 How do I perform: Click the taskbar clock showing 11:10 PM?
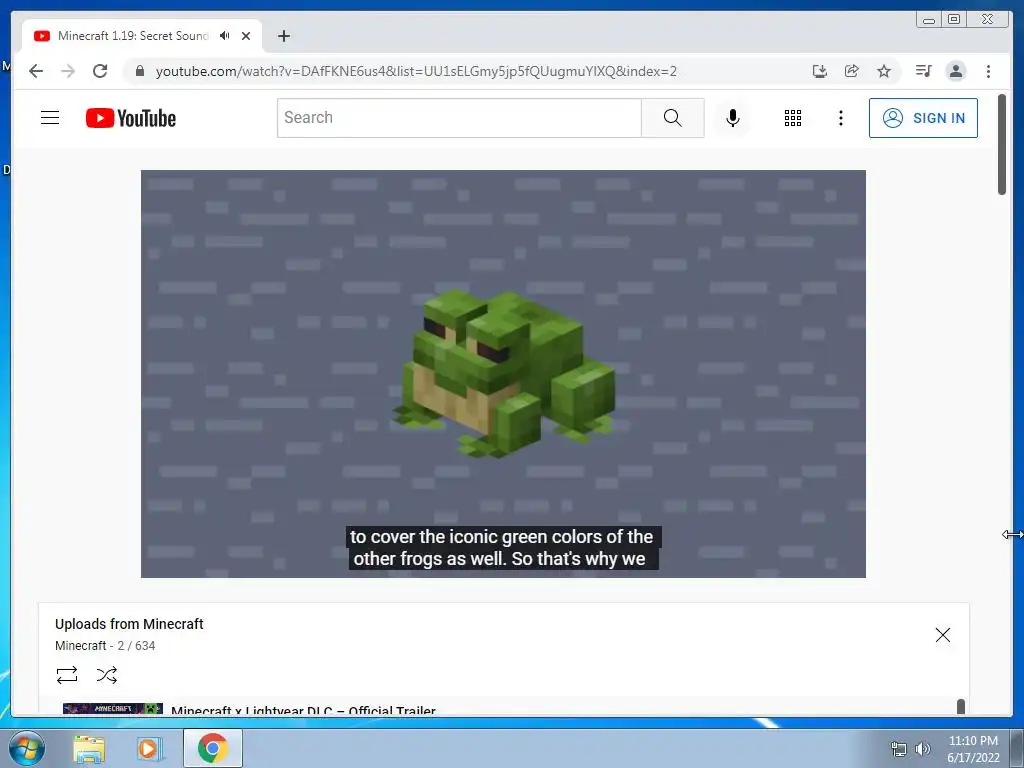973,748
